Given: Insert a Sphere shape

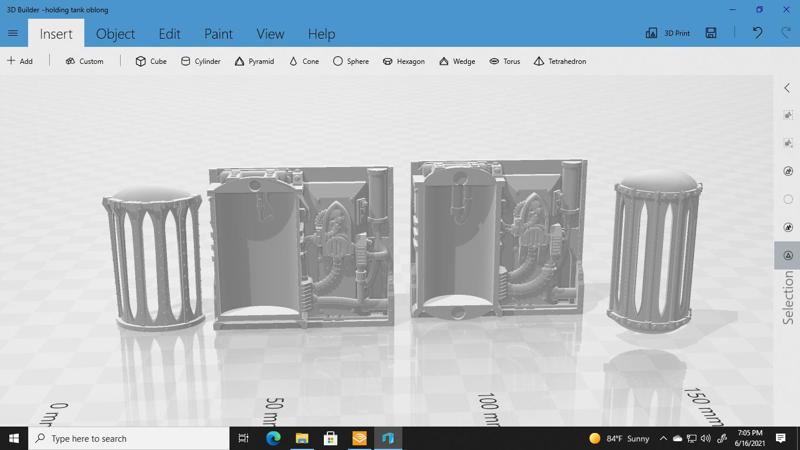Looking at the screenshot, I should pos(351,61).
